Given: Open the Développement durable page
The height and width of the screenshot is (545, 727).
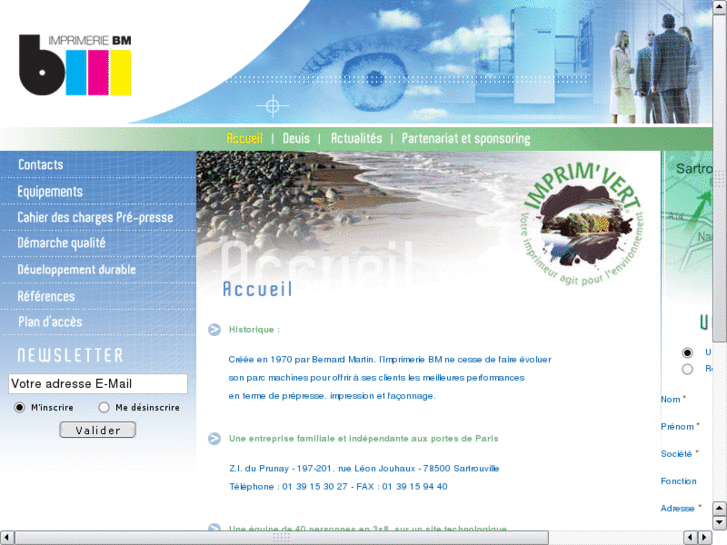Looking at the screenshot, I should 77,269.
